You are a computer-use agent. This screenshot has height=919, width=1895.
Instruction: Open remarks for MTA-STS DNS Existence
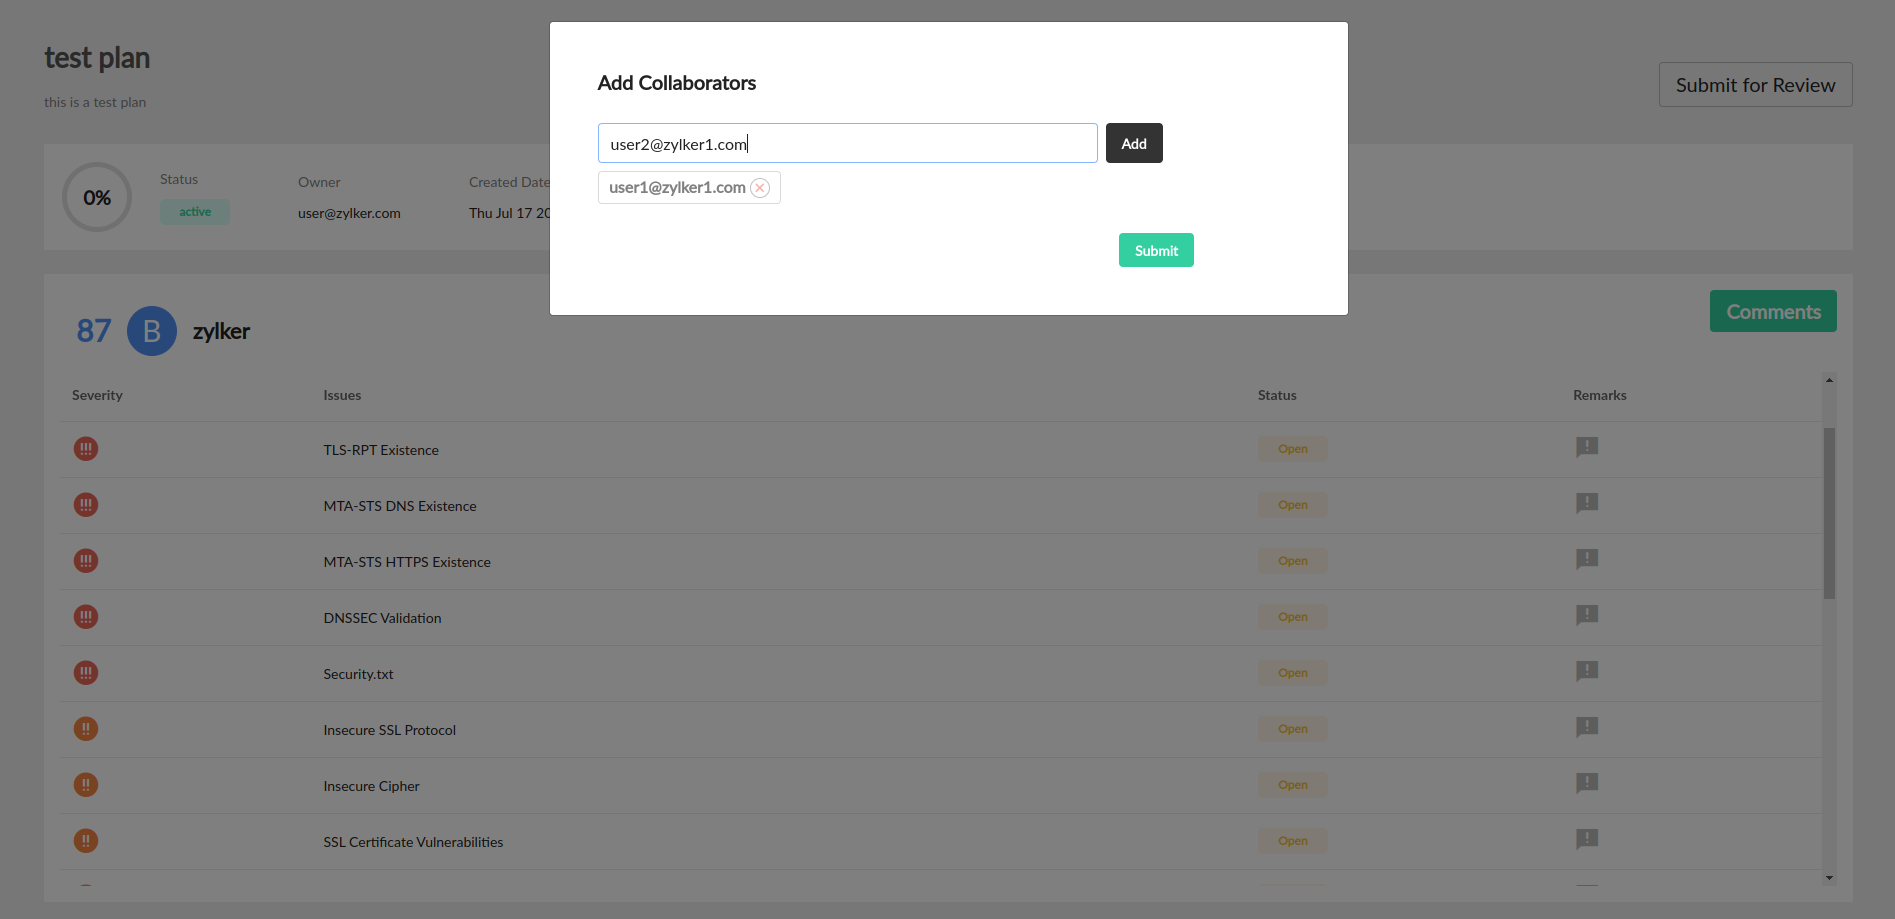click(x=1586, y=503)
